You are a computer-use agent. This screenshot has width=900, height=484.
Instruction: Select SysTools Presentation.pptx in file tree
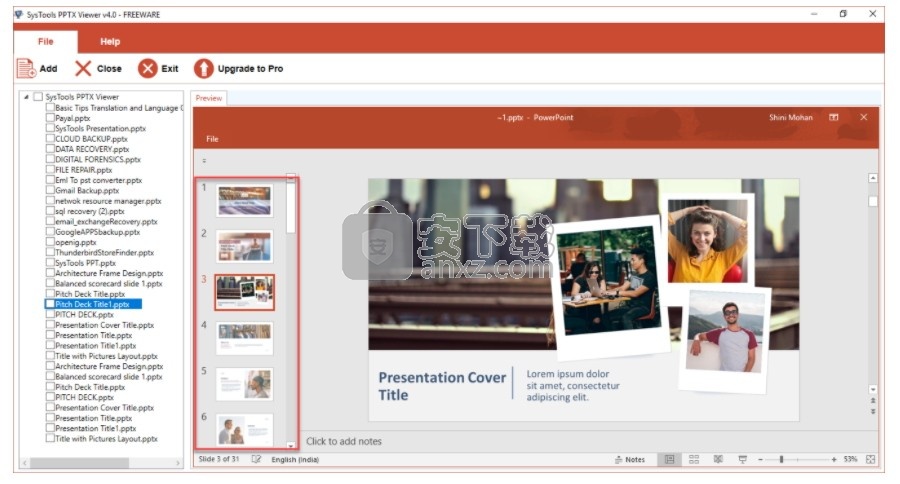100,128
